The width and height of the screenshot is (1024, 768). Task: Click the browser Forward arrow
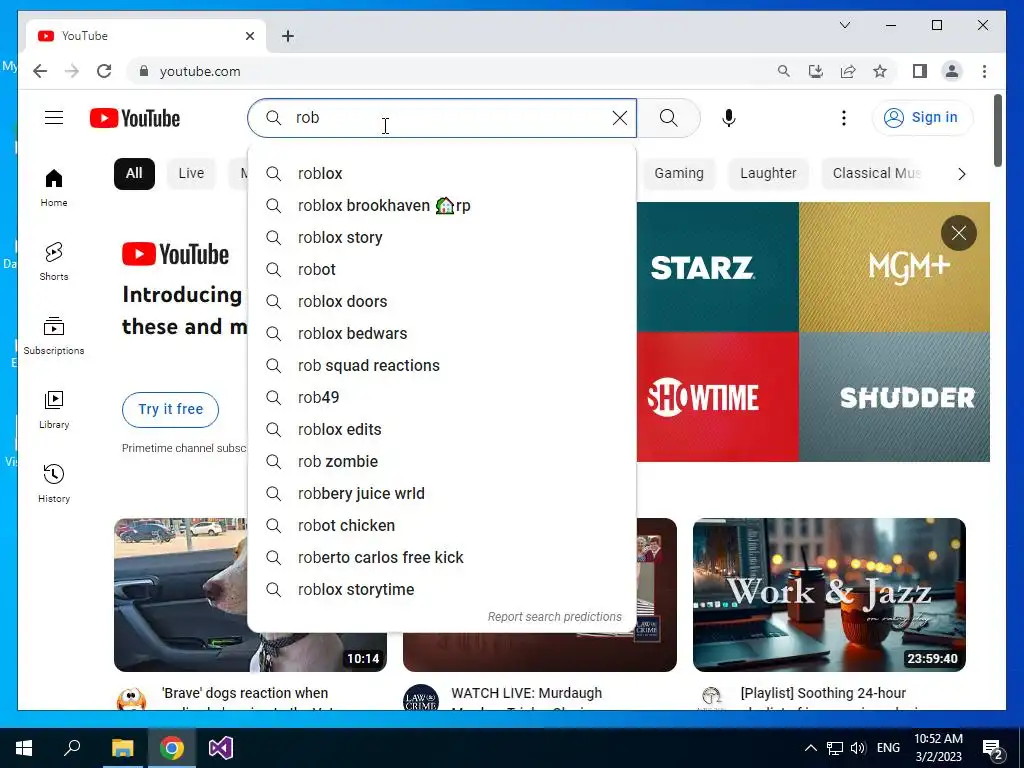pos(72,71)
